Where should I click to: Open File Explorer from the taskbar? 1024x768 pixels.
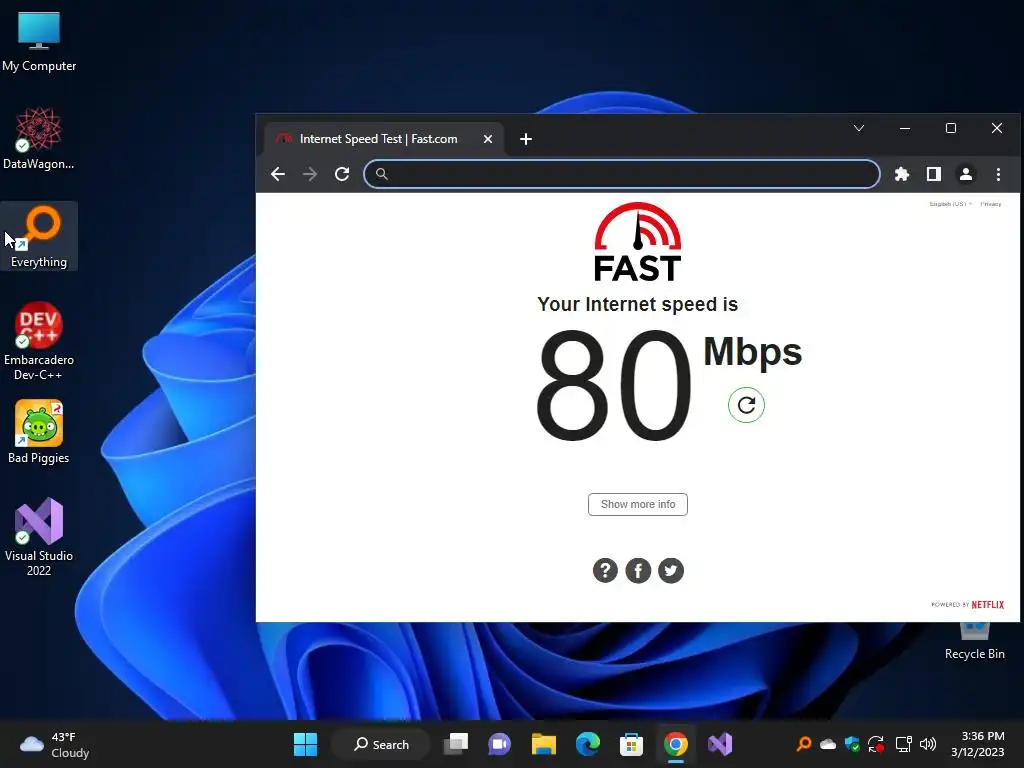pos(543,744)
